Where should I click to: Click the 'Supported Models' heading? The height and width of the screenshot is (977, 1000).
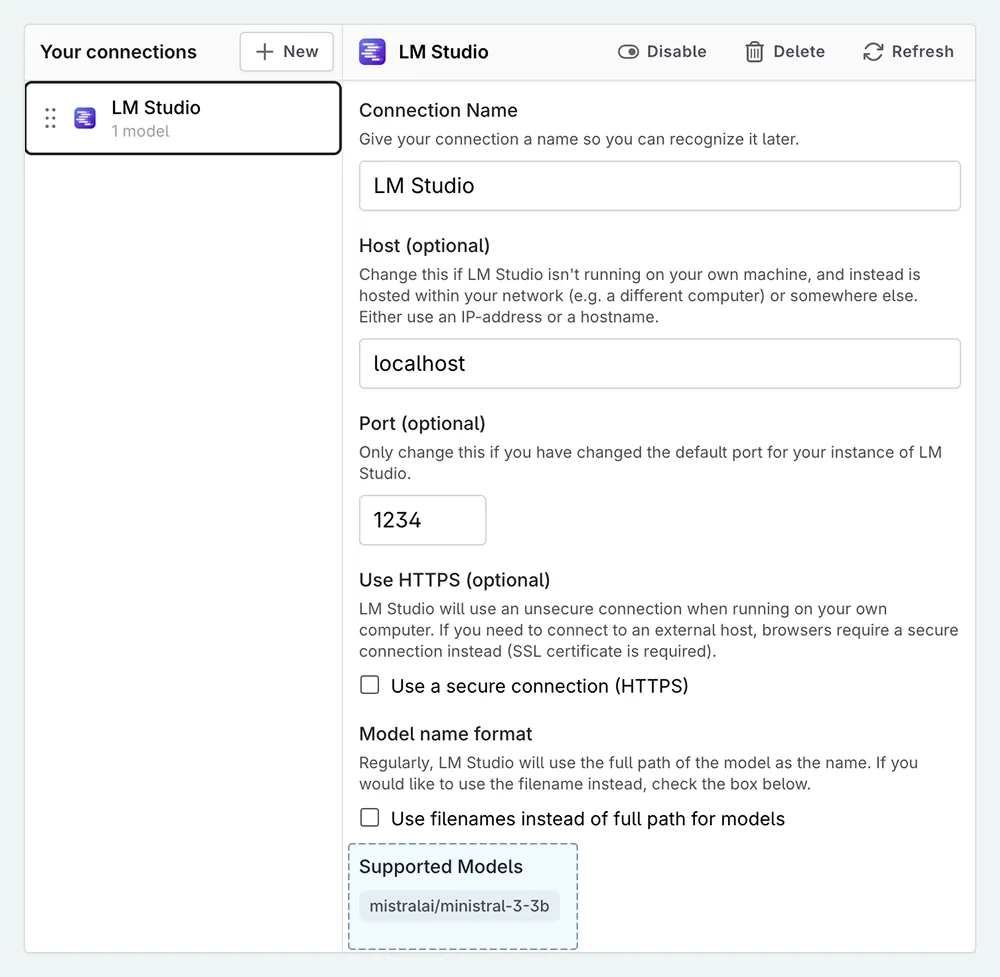[441, 867]
